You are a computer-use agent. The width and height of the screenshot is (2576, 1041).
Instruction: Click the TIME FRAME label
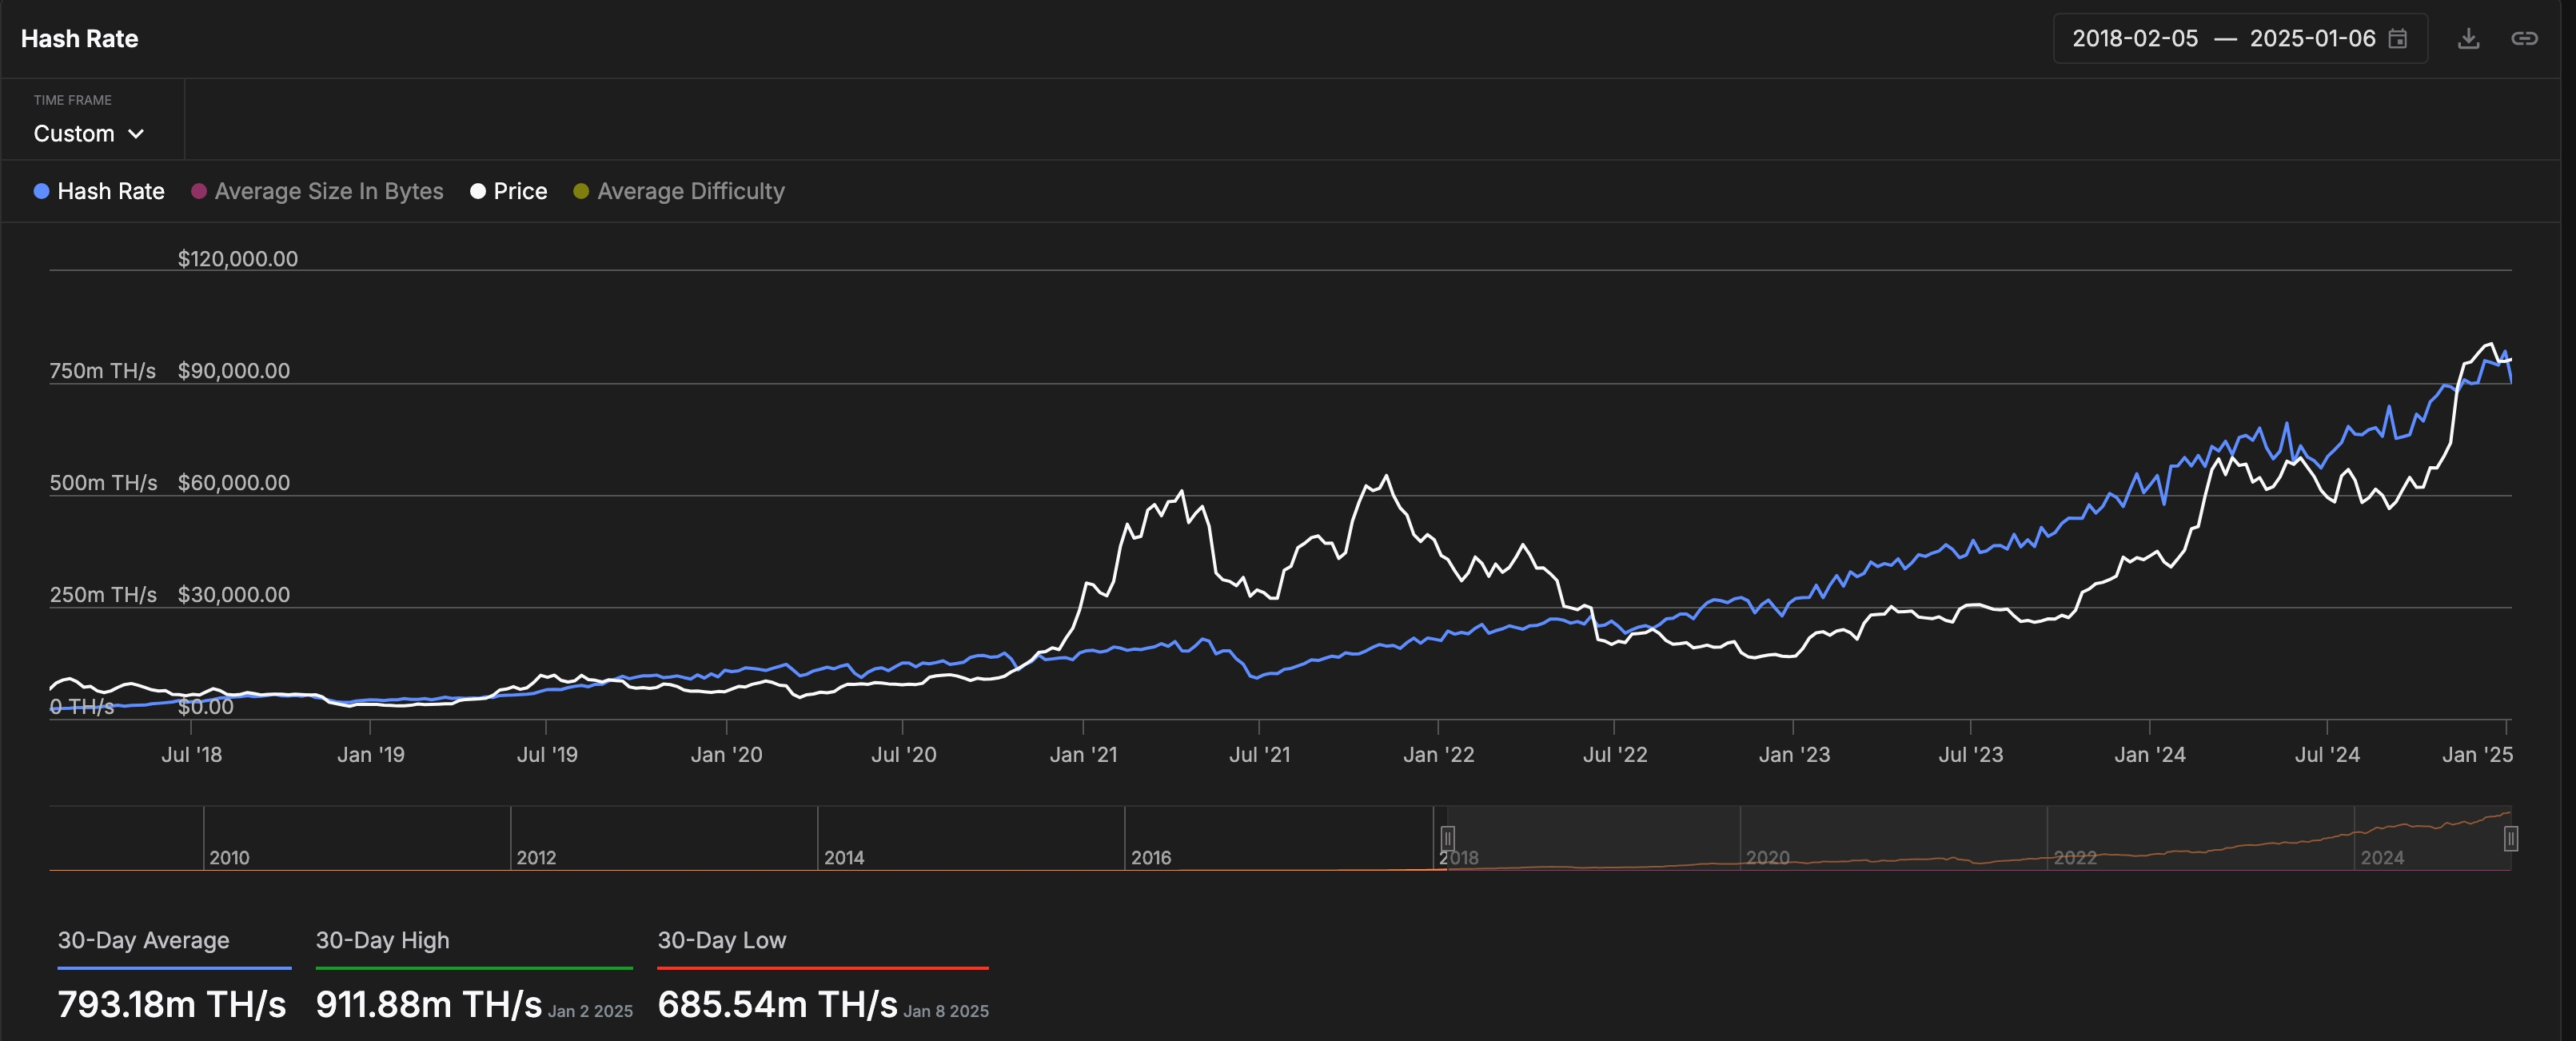(x=72, y=100)
